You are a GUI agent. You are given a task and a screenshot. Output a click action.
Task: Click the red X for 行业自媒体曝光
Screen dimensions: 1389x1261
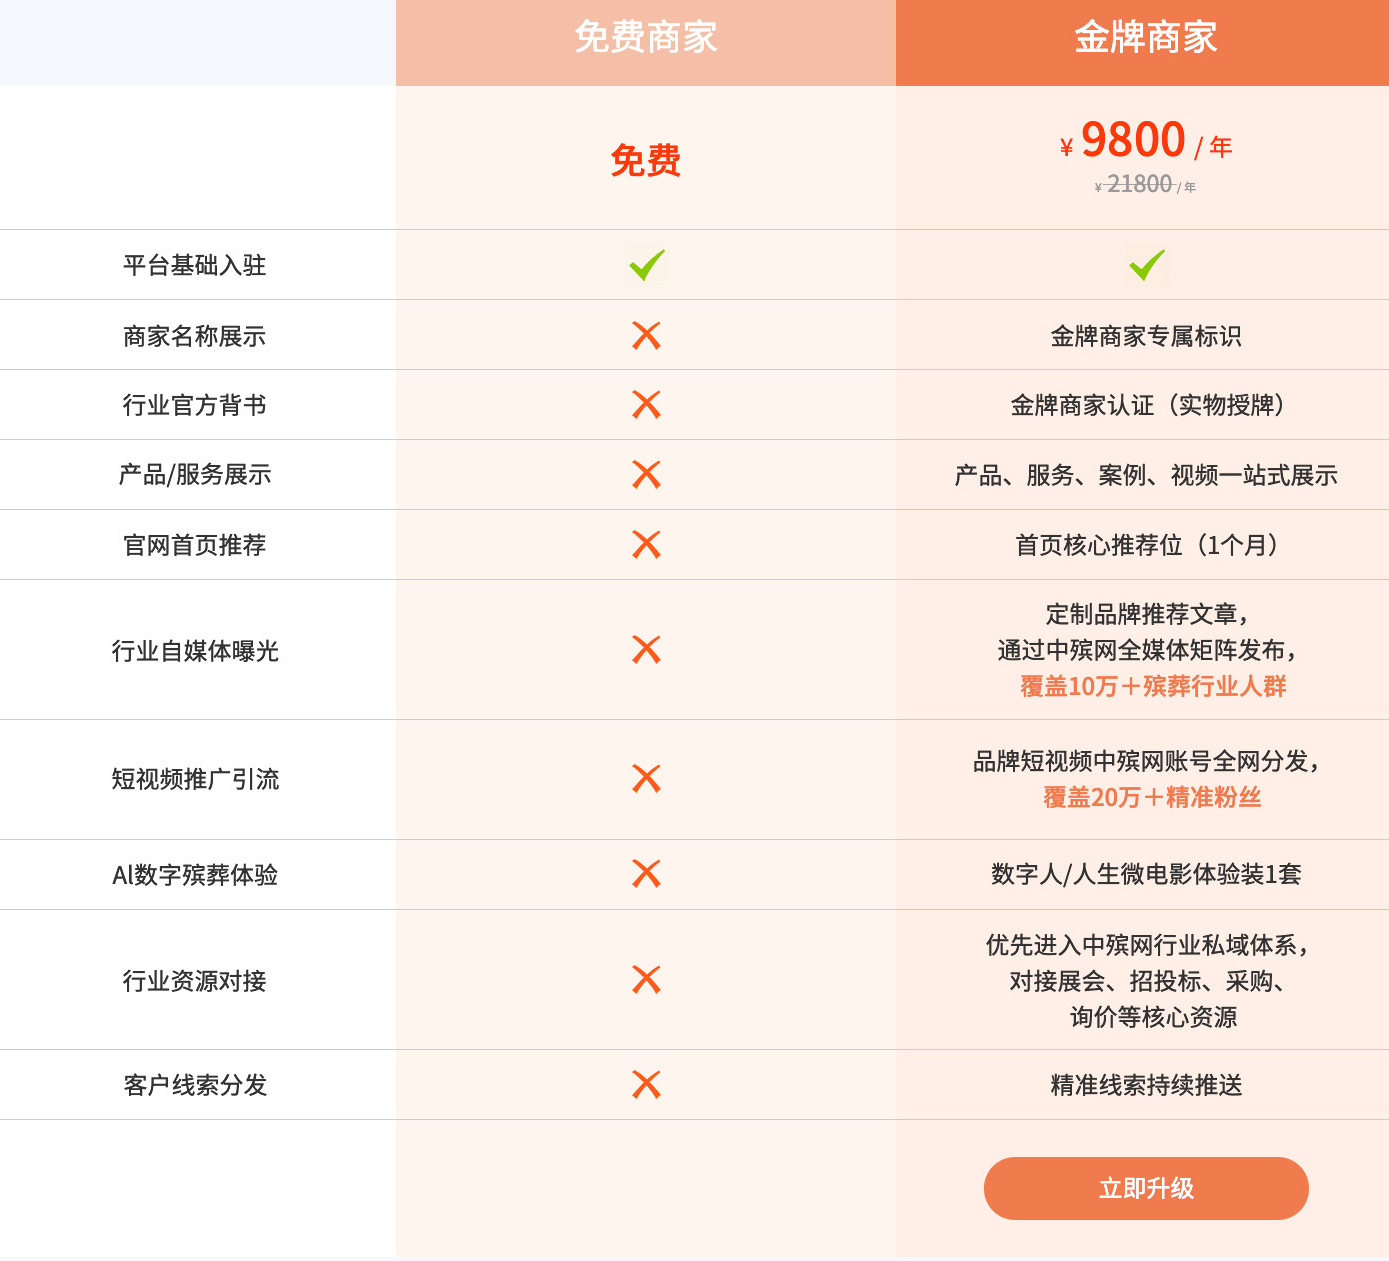pos(647,650)
